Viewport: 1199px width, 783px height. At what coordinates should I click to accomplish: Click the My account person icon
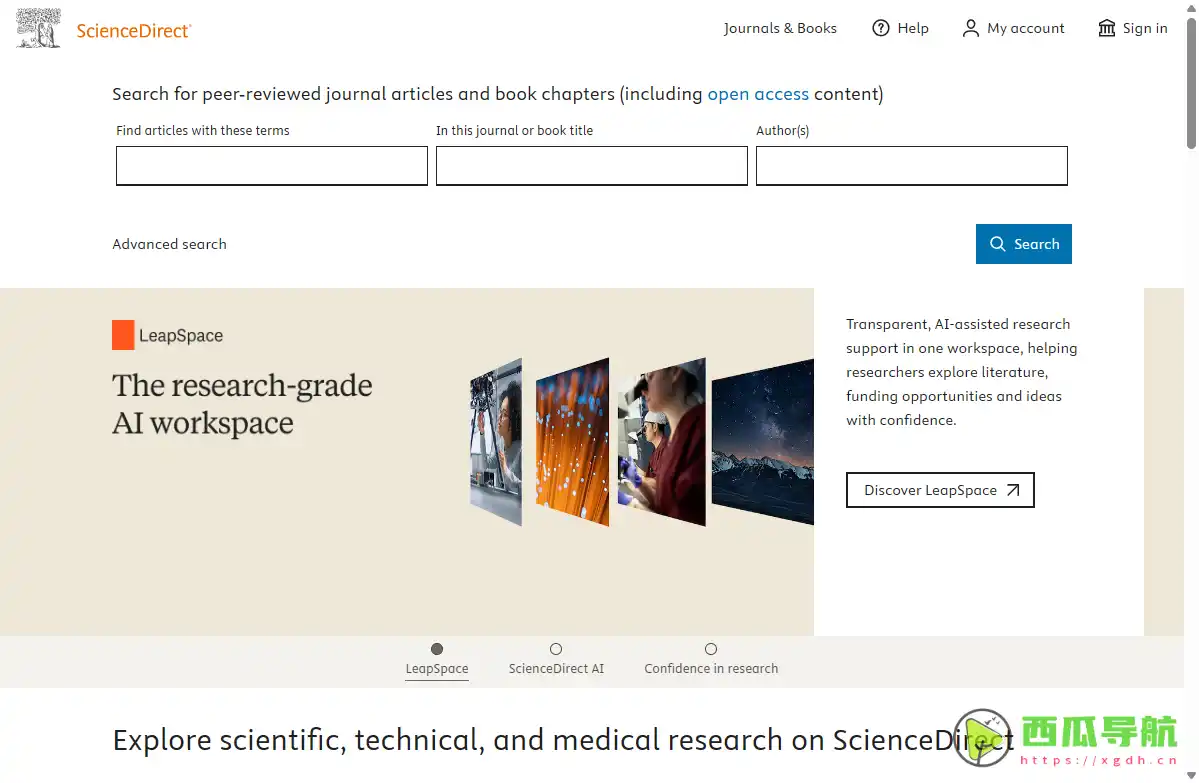pos(970,28)
